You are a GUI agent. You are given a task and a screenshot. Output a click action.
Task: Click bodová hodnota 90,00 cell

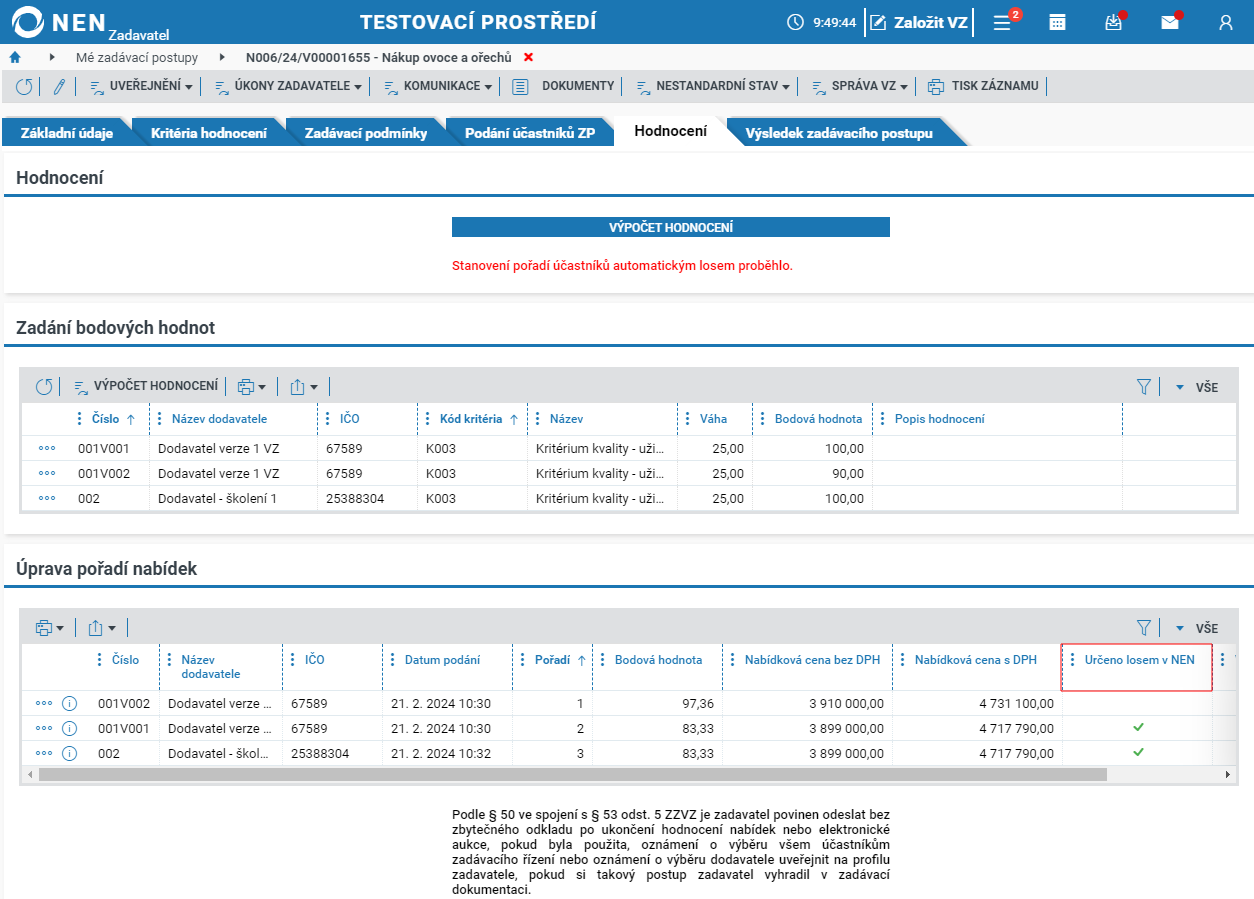[x=812, y=473]
